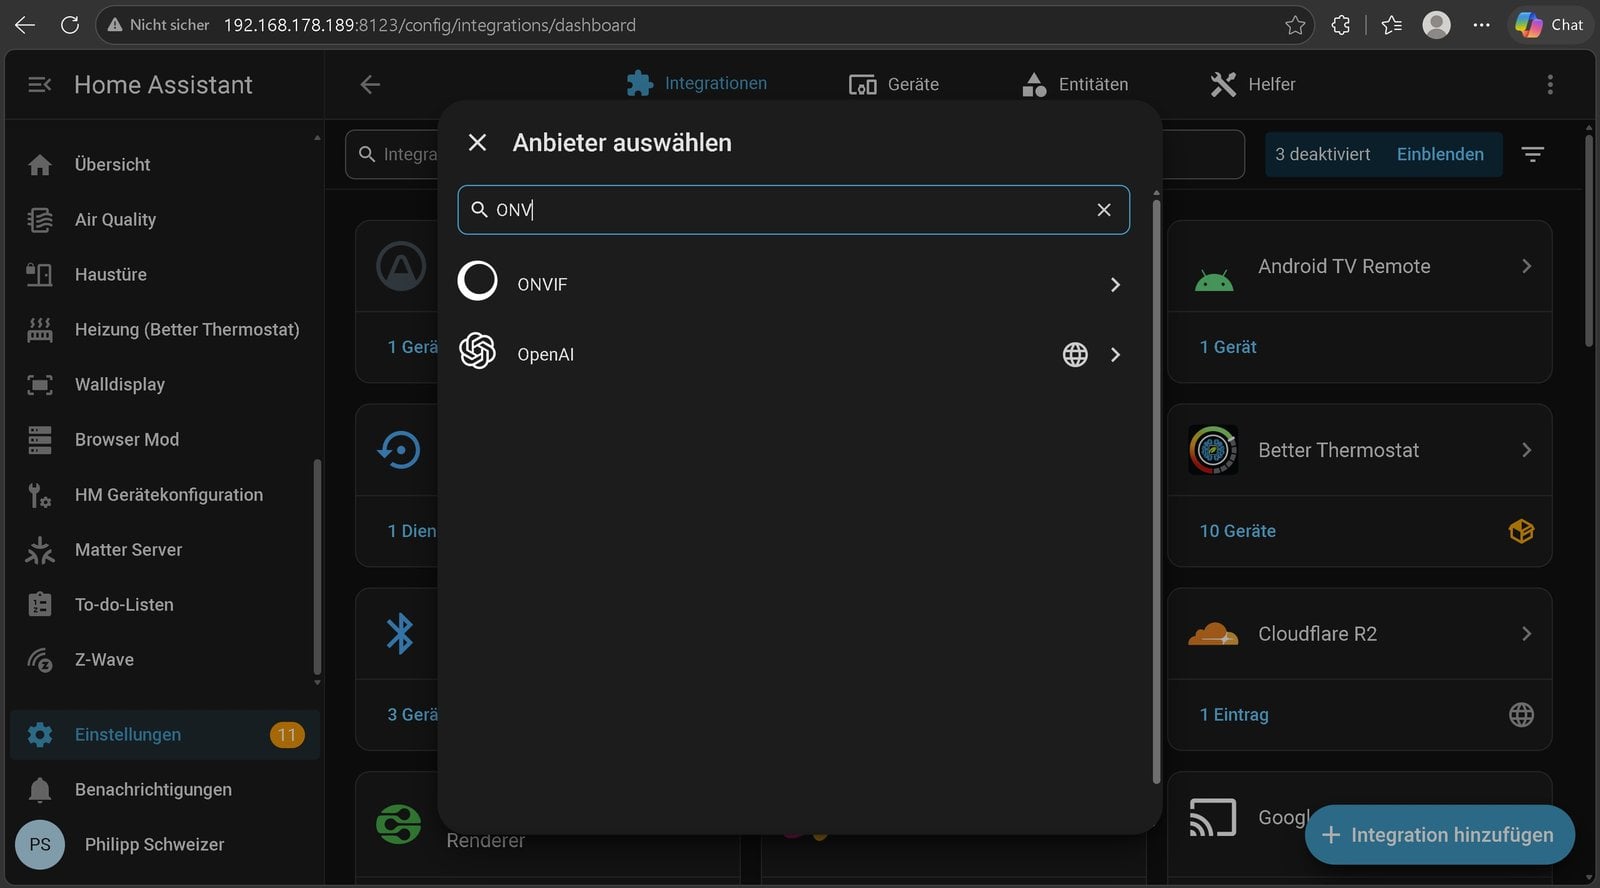Expand the ONVIF entry chevron
The height and width of the screenshot is (888, 1600).
pyautogui.click(x=1115, y=285)
